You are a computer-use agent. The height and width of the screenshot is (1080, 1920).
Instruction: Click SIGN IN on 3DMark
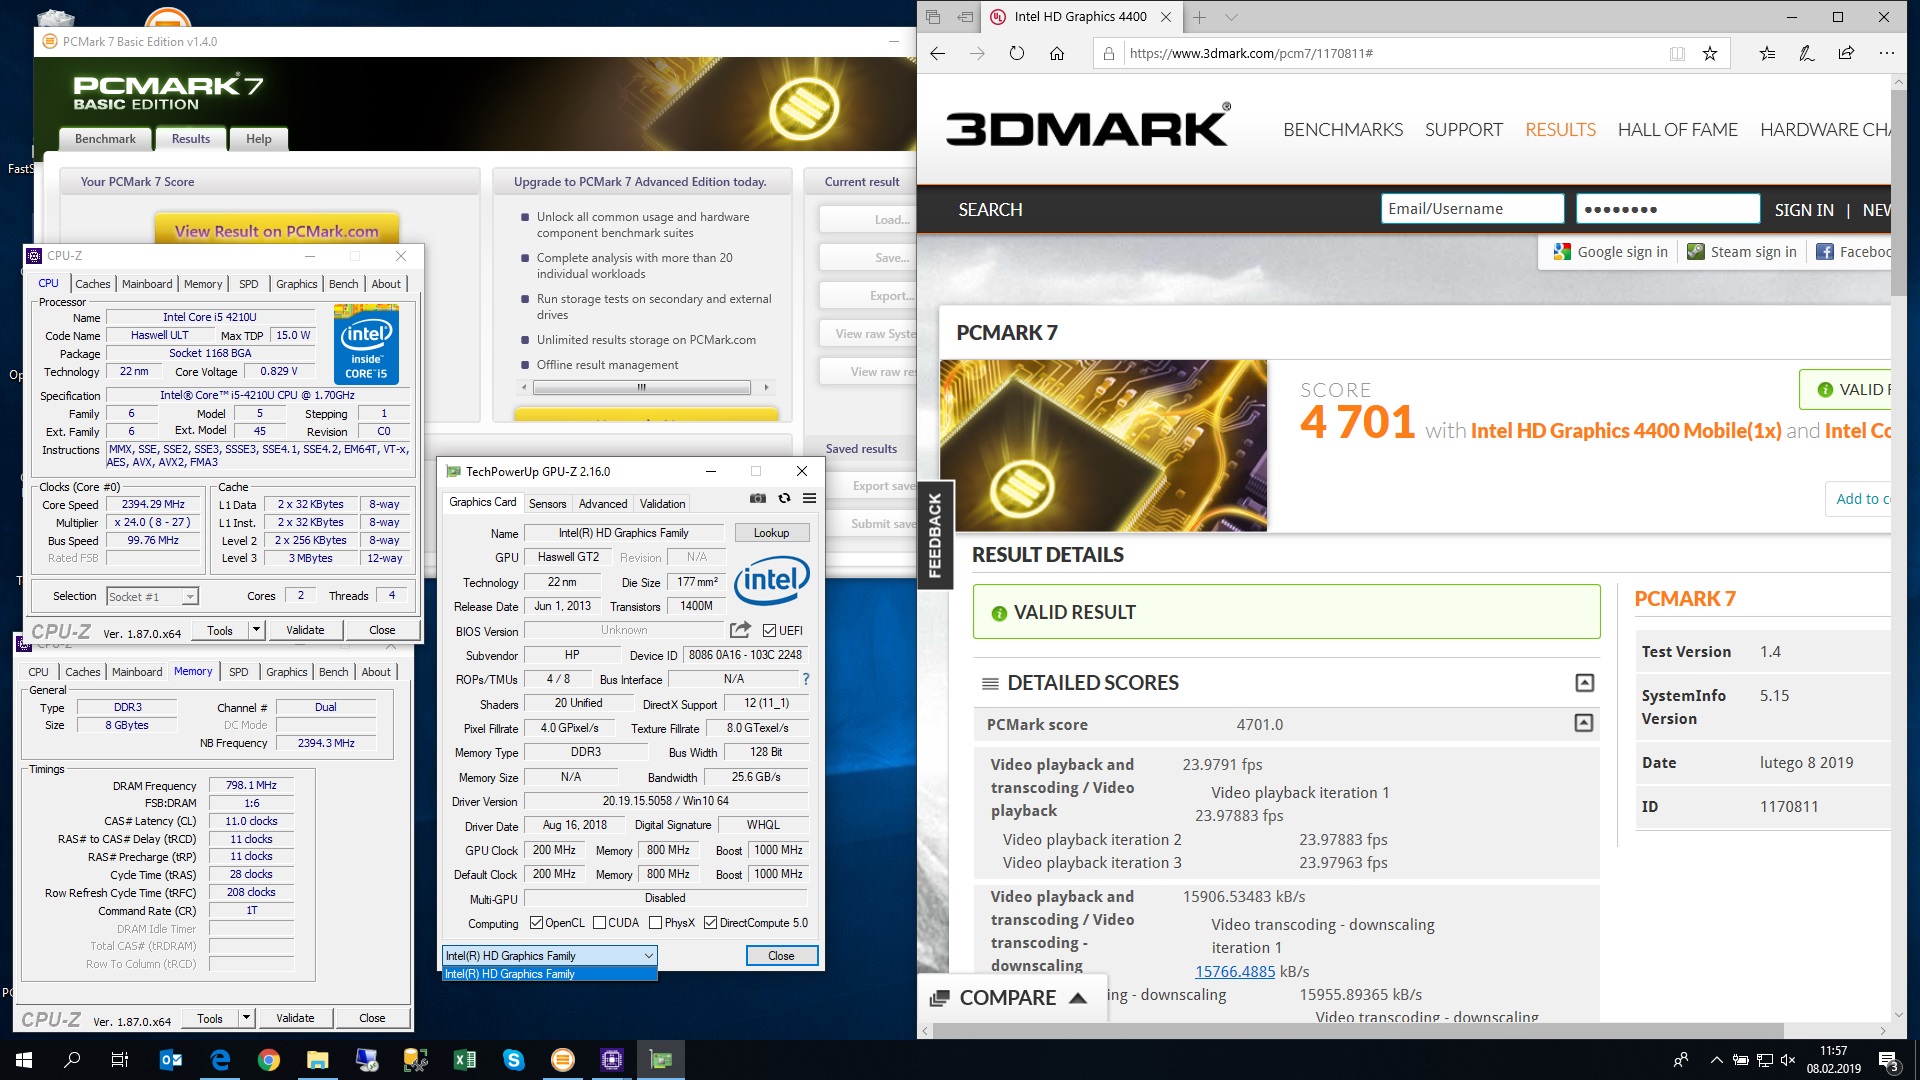(1804, 210)
